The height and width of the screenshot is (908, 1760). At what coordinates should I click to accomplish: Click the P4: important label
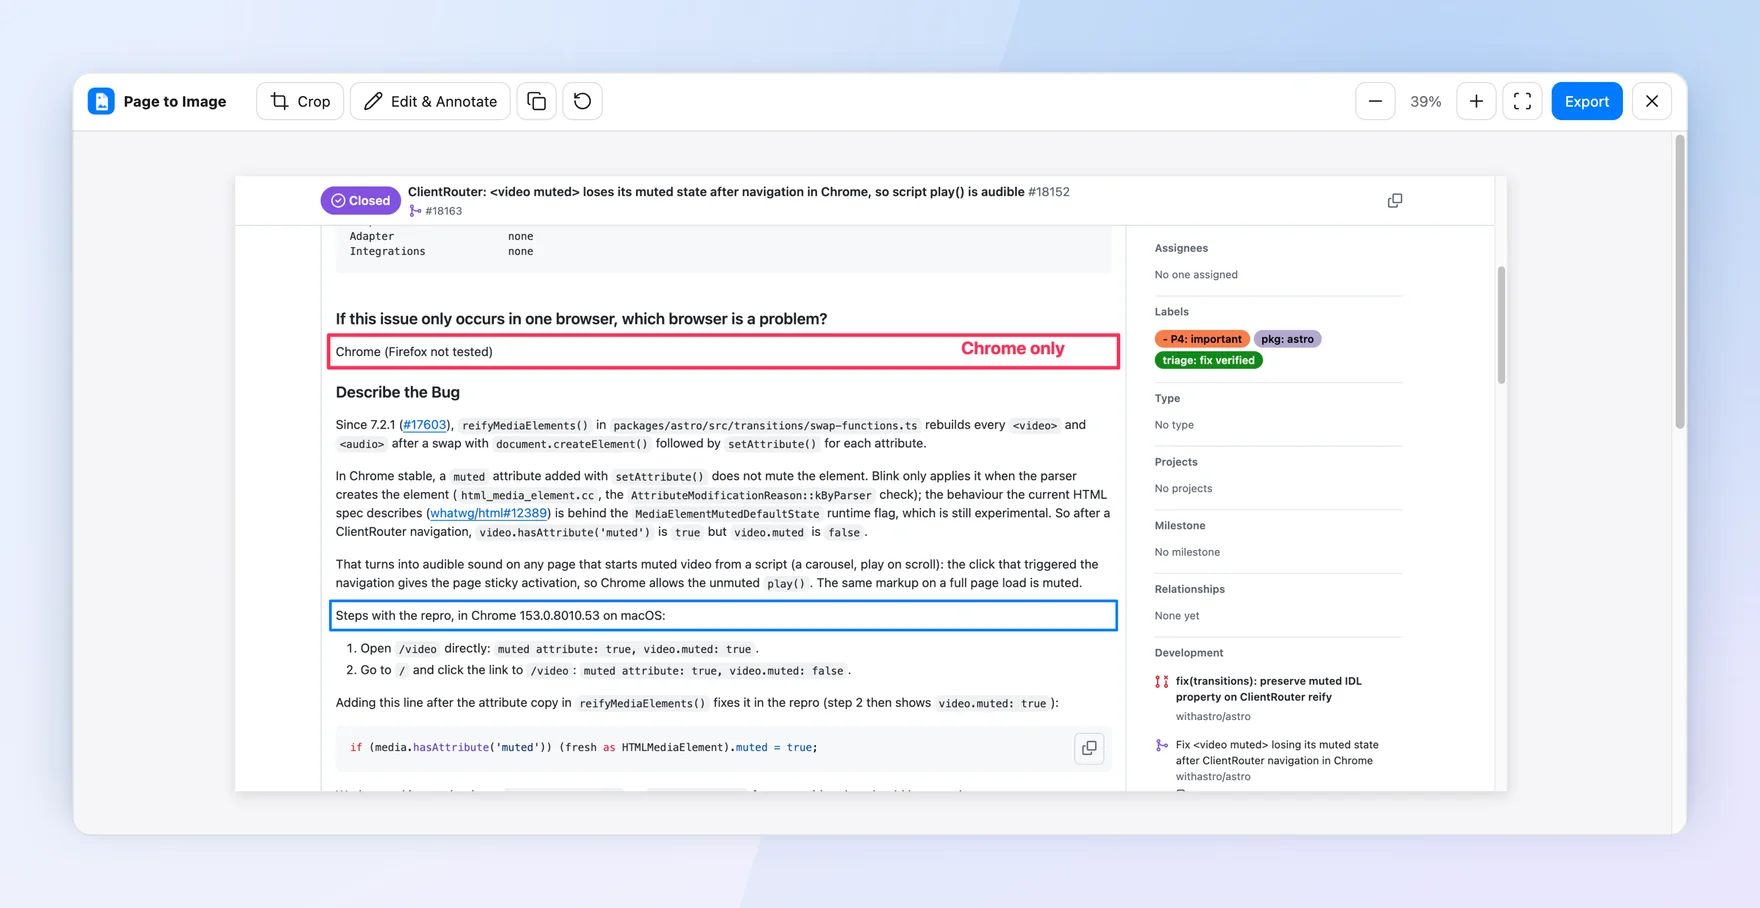click(1202, 339)
